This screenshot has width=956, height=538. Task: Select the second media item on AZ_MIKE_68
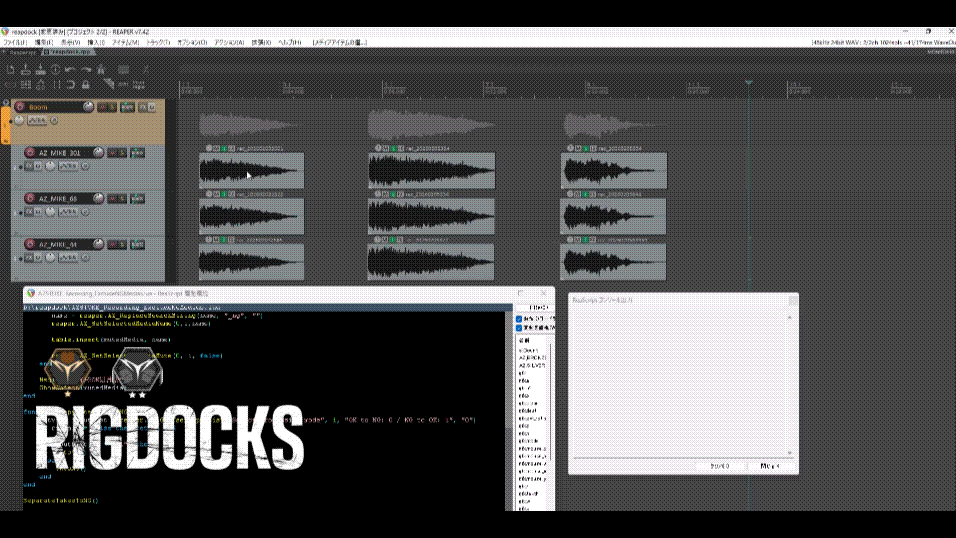[x=431, y=217]
